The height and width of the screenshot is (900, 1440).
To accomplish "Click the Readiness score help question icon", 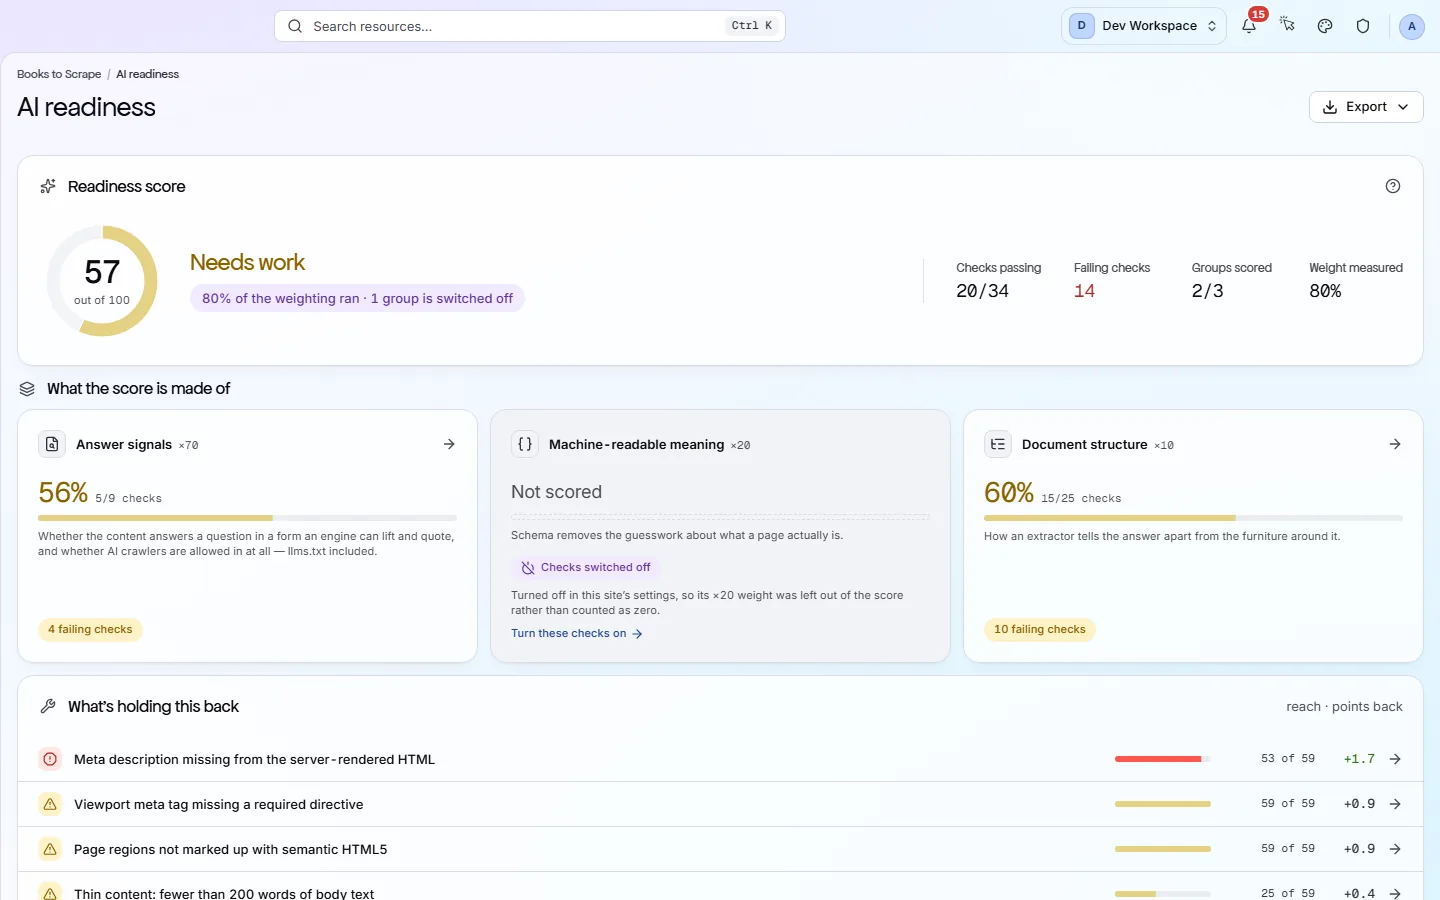I will click(1393, 186).
